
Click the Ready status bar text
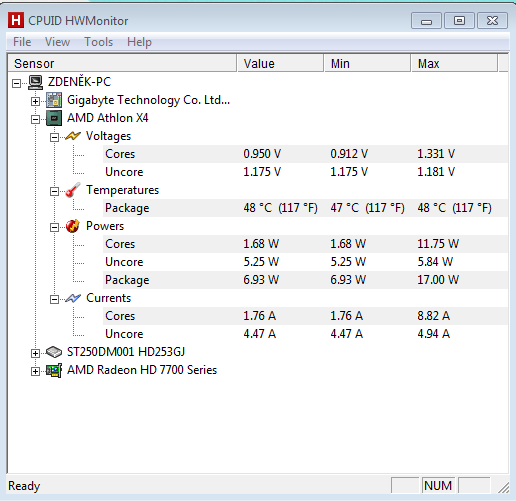coord(24,486)
